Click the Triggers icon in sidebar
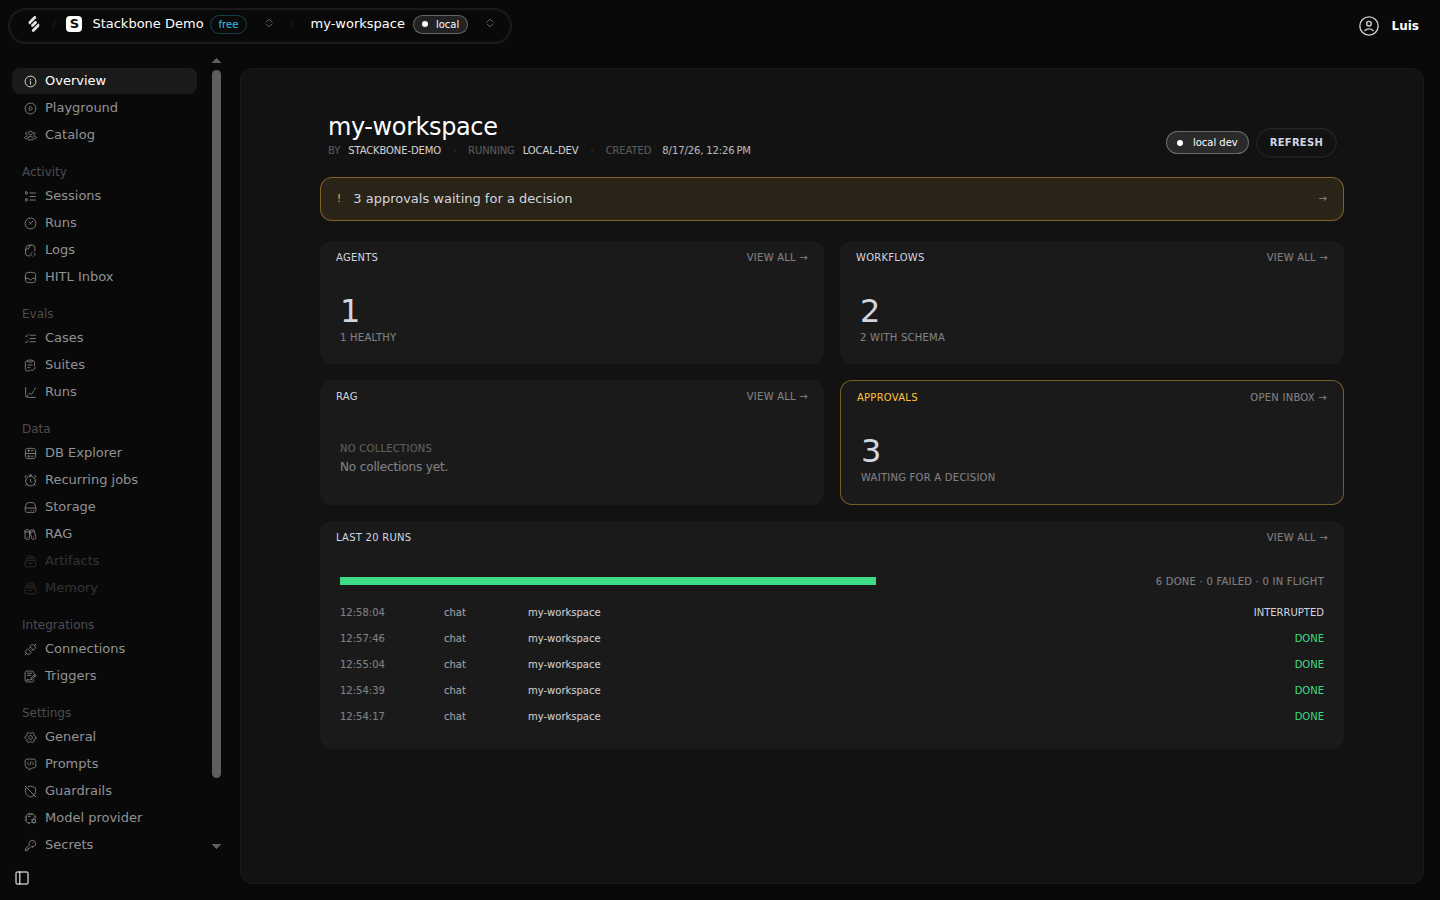 pyautogui.click(x=31, y=676)
